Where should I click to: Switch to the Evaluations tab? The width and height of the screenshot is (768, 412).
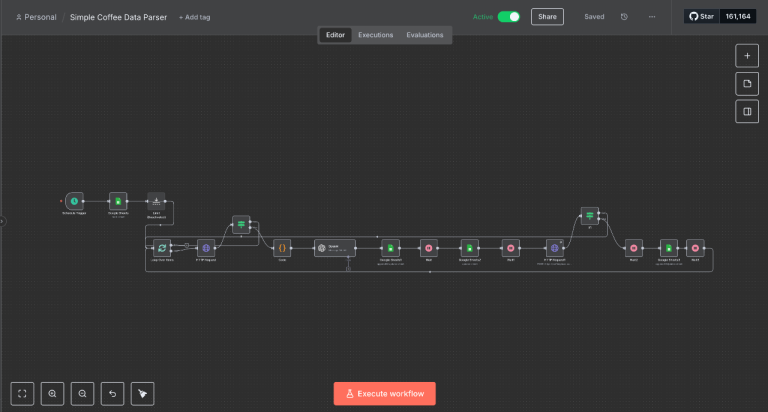[x=424, y=35]
